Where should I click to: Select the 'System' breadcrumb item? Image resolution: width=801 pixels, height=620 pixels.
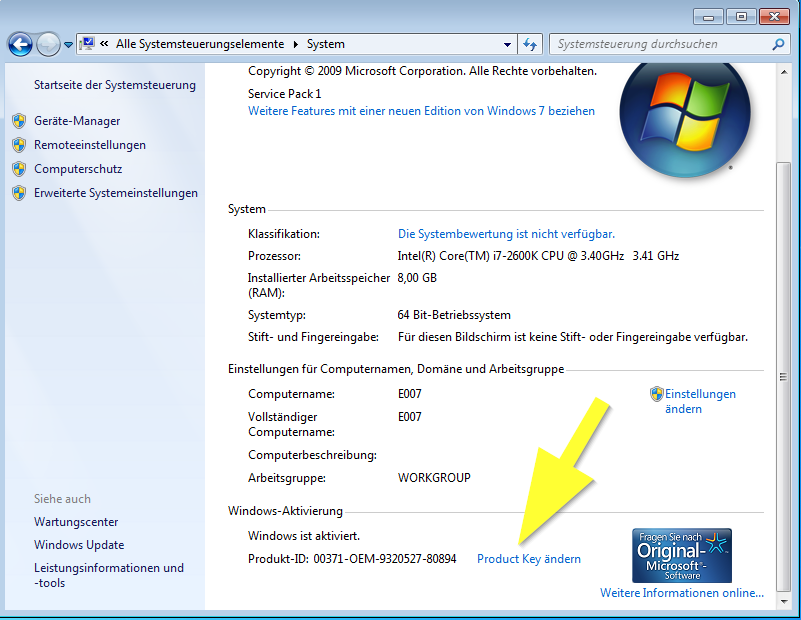point(325,44)
